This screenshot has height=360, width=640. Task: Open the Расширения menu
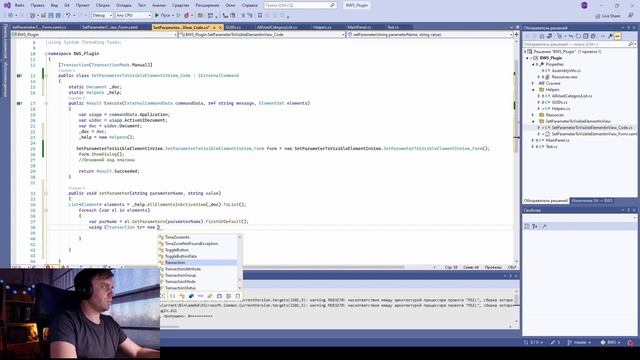(207, 5)
